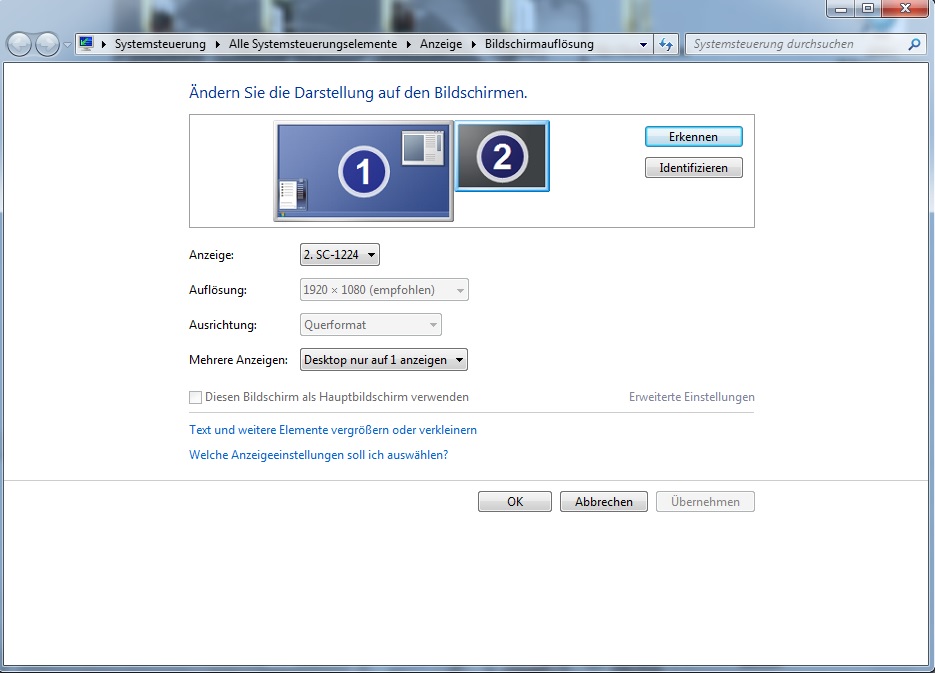Open the Auflösung dropdown 1920 × 1080
Image resolution: width=935 pixels, height=673 pixels.
tap(384, 290)
